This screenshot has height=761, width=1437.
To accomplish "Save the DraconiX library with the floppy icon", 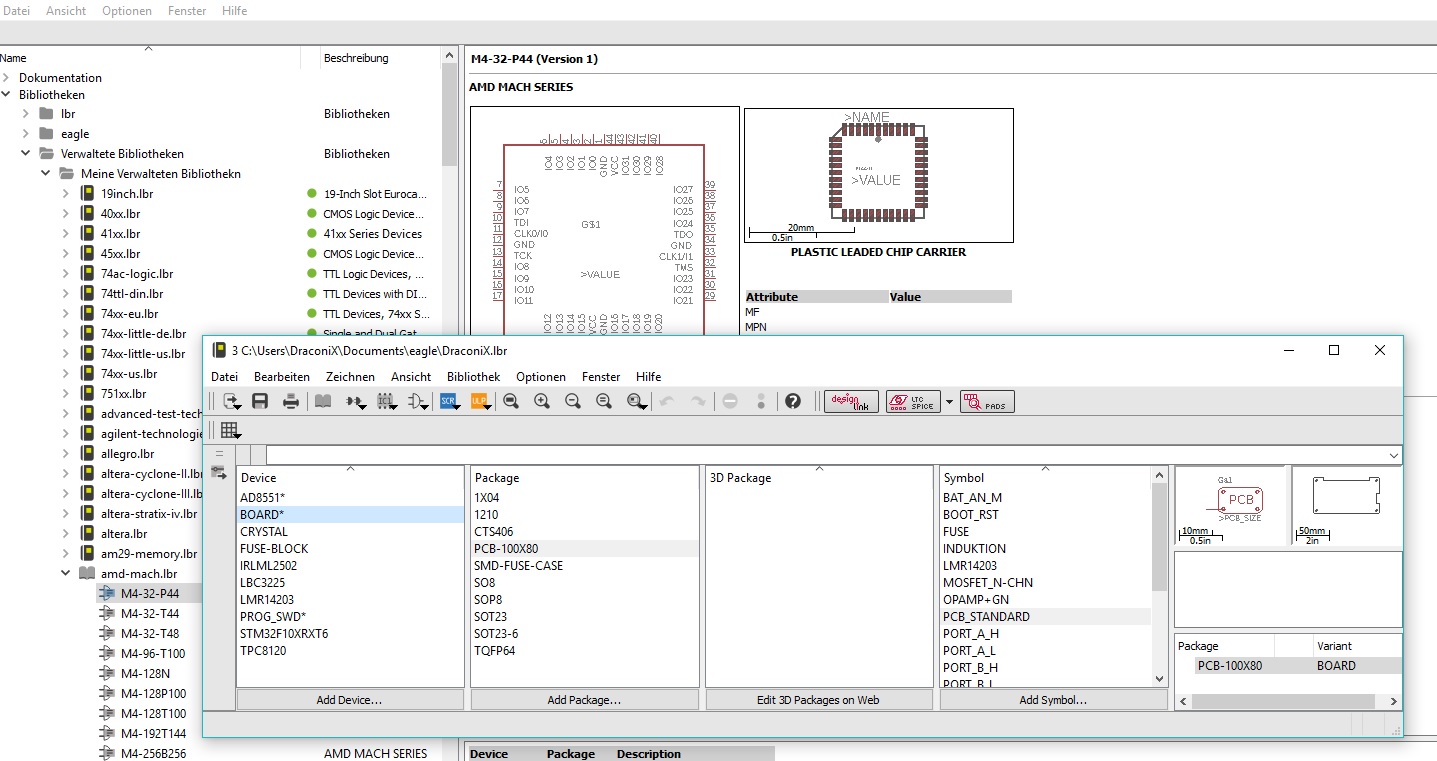I will coord(260,401).
